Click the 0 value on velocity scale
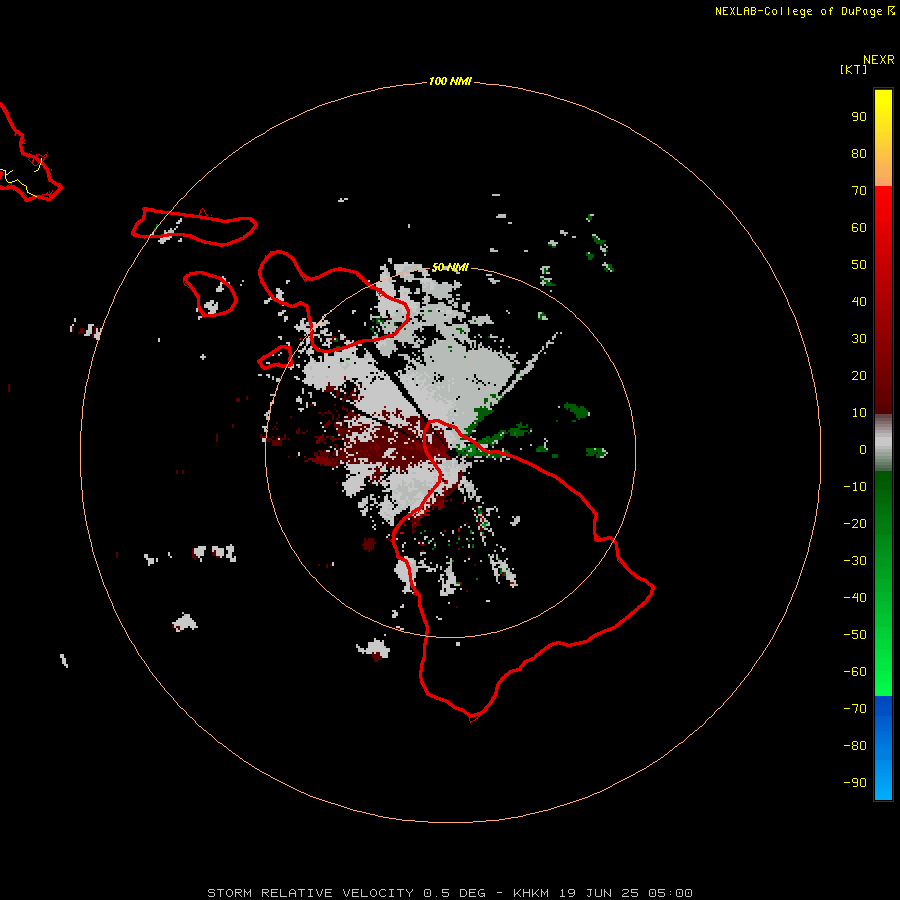Screen dimensions: 900x900 (x=863, y=449)
